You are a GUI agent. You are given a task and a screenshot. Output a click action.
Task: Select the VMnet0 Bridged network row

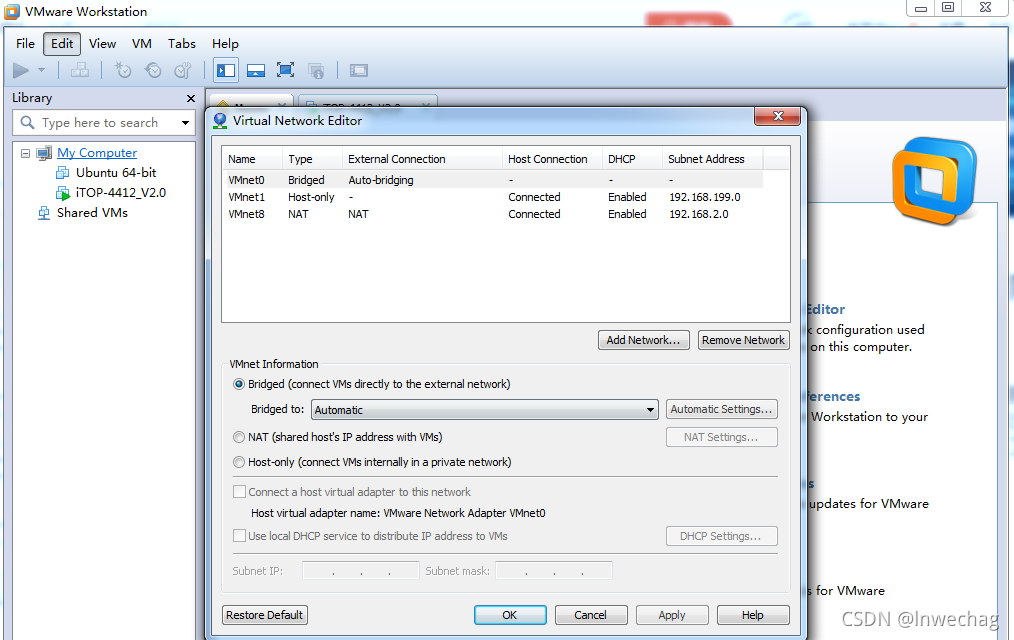click(x=493, y=180)
